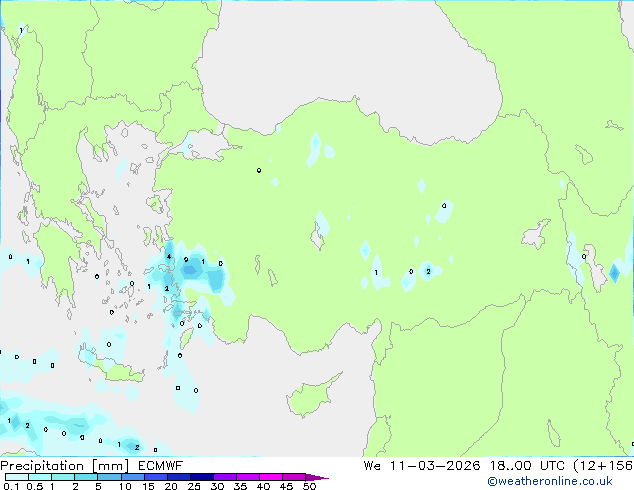This screenshot has height=490, width=634.
Task: Click the 25–30 mm legend color swatch
Action: [201, 477]
